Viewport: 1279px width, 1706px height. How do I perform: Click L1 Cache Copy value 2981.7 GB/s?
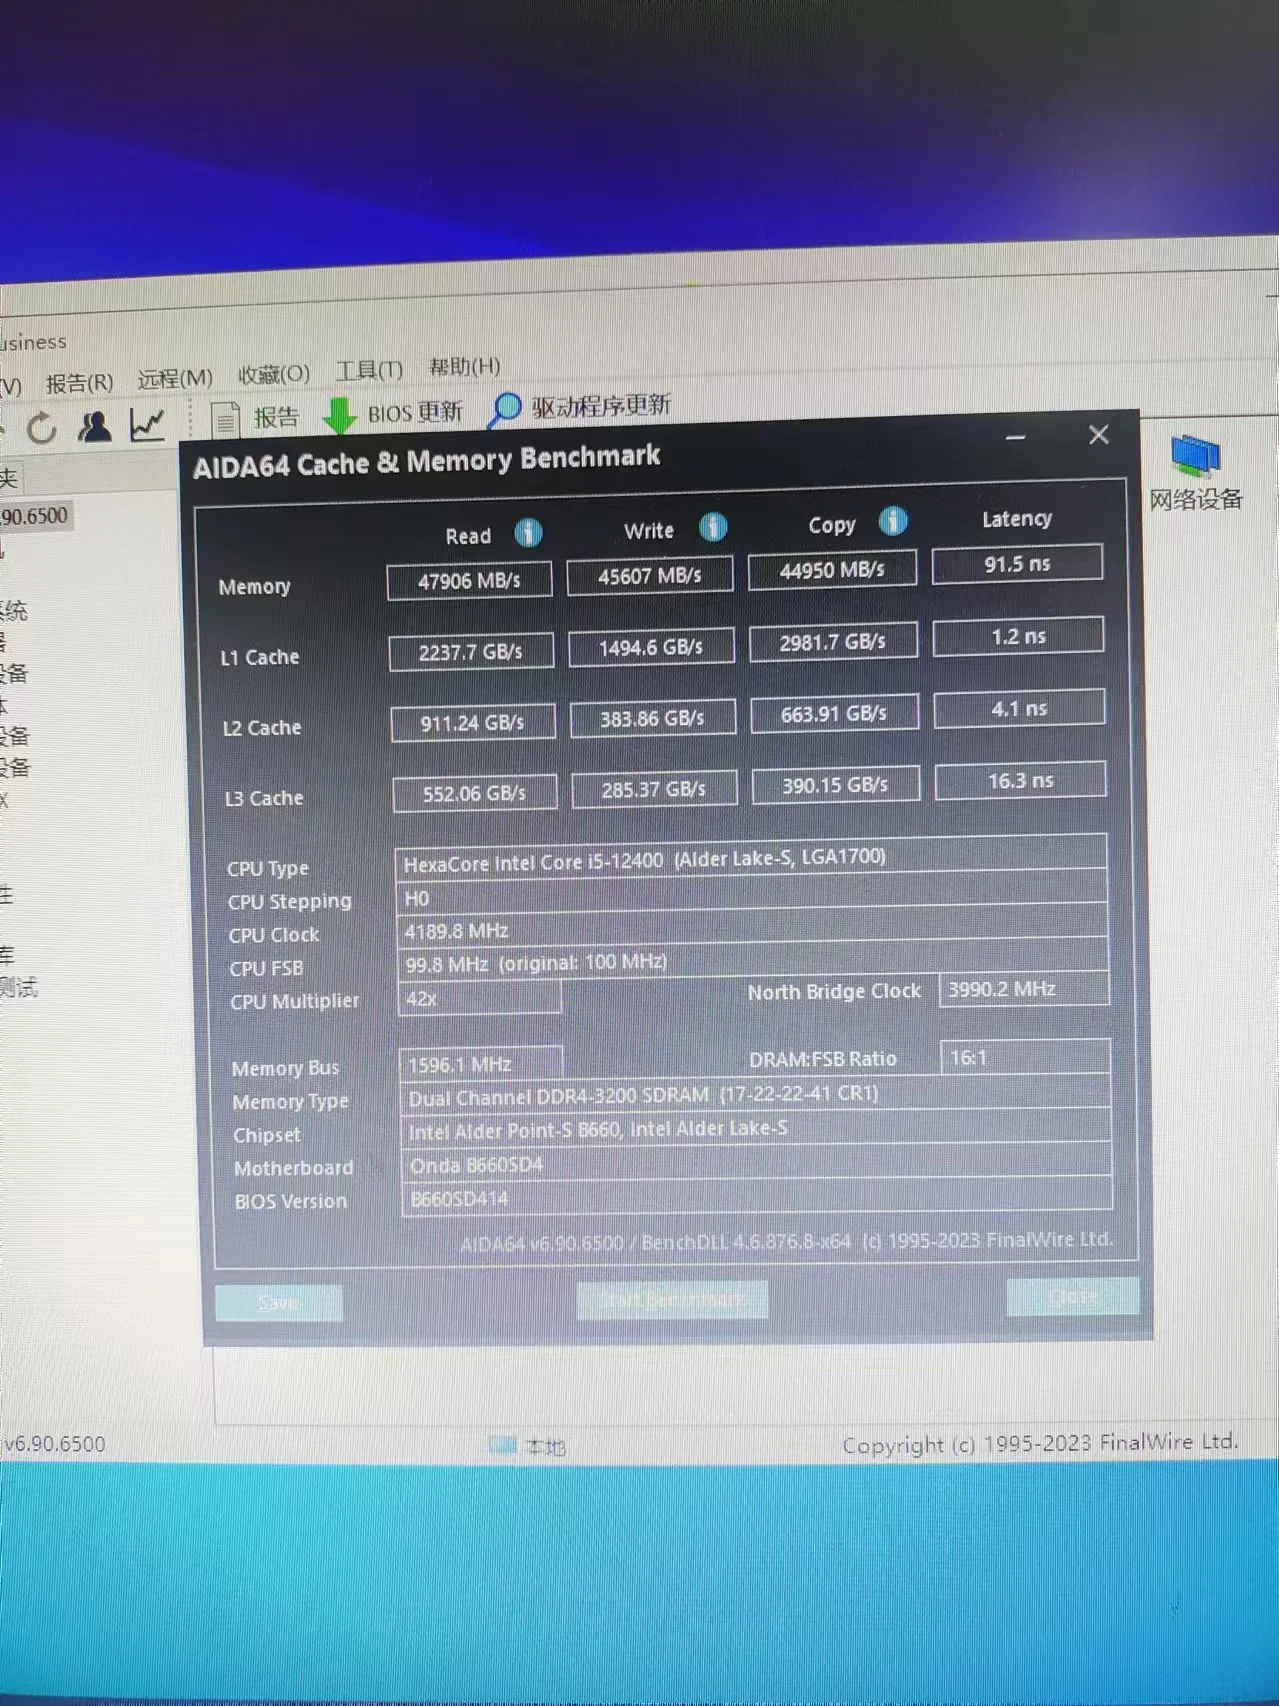(x=833, y=641)
